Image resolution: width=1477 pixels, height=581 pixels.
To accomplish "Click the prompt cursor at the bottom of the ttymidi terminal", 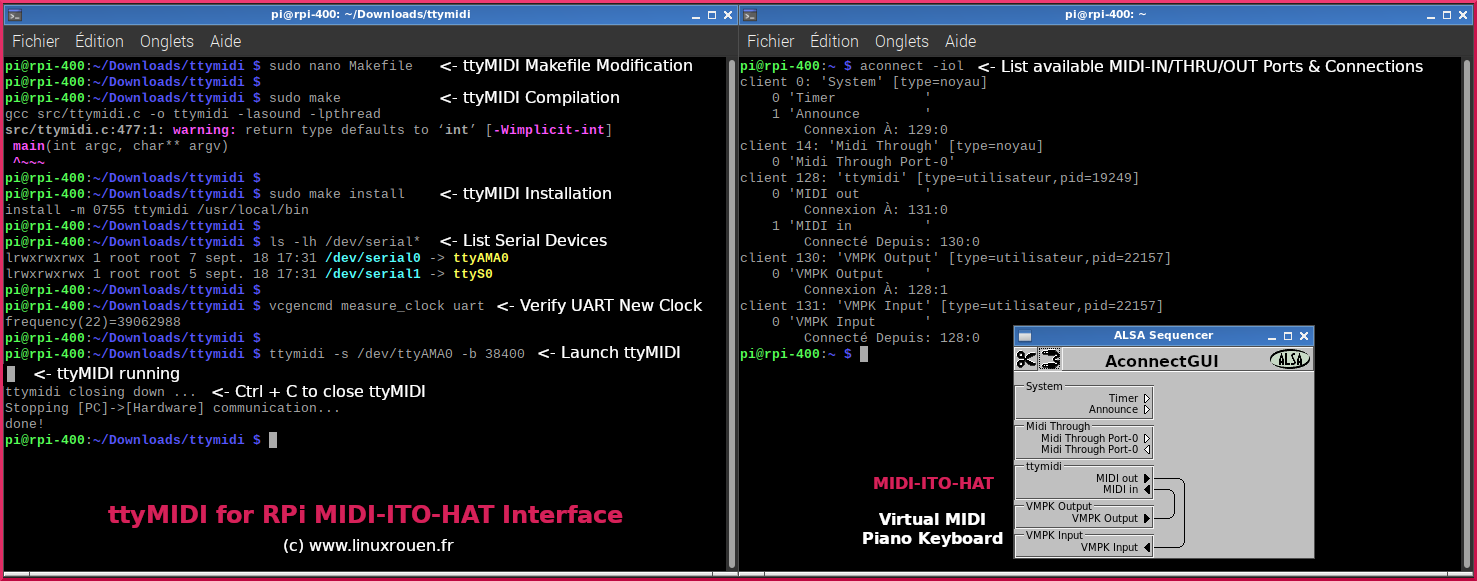I will 273,440.
